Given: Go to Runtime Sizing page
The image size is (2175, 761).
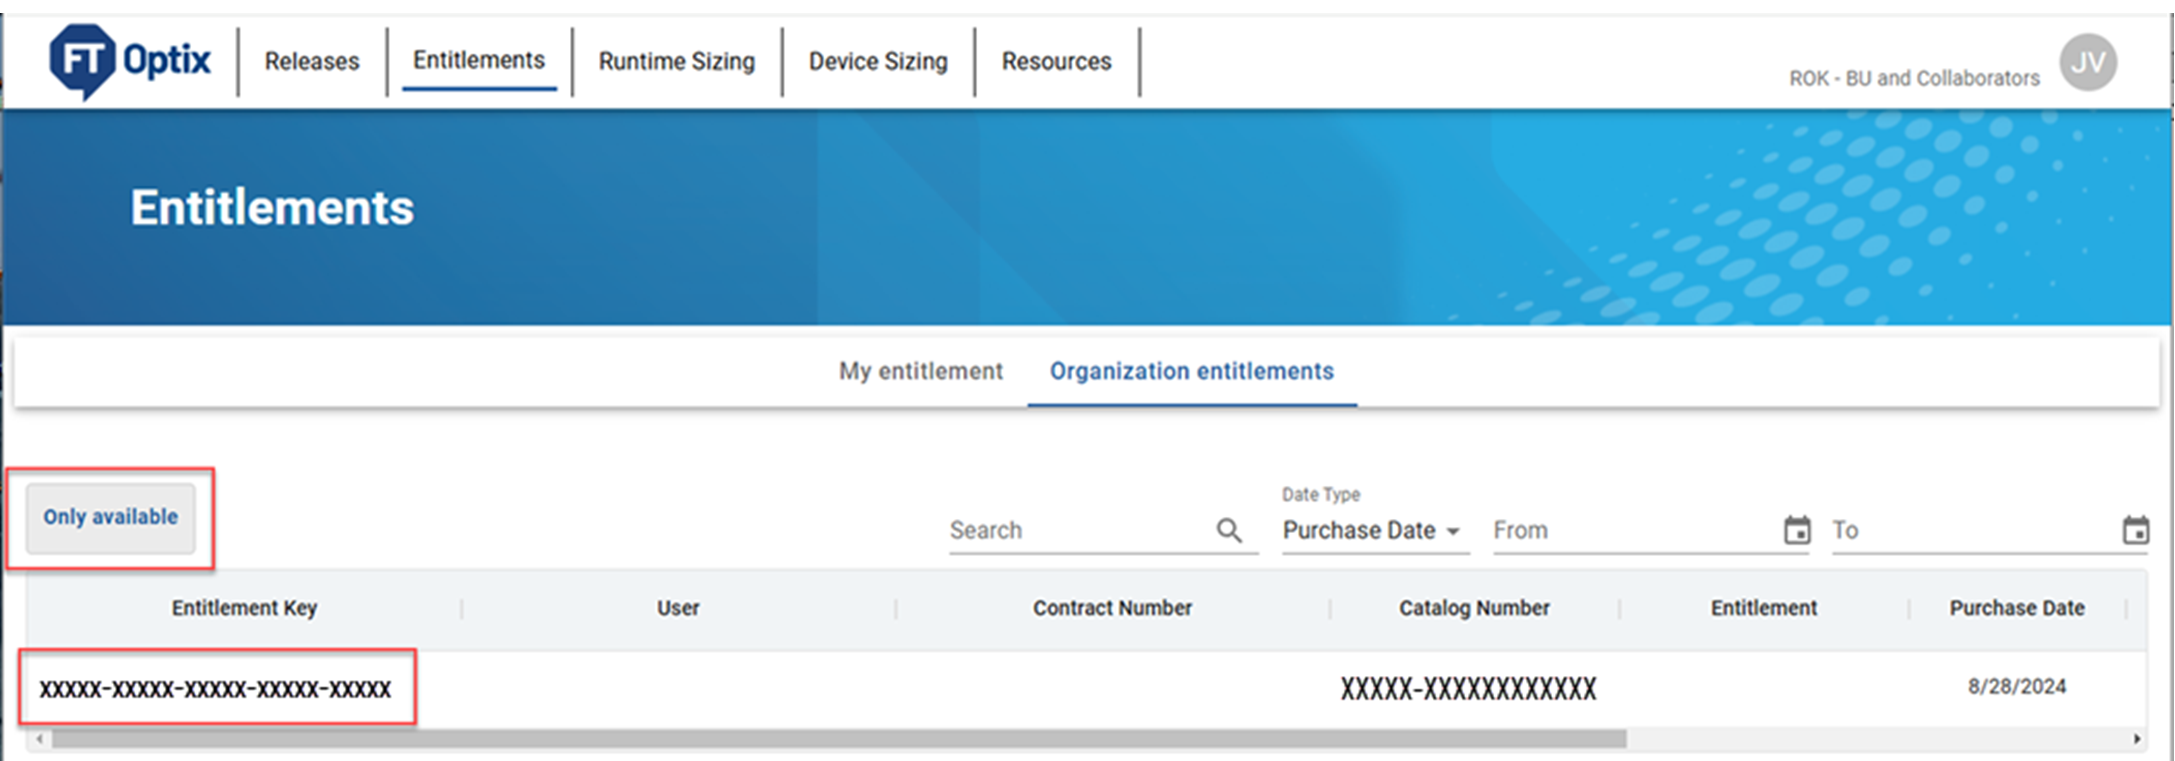Looking at the screenshot, I should pyautogui.click(x=676, y=61).
